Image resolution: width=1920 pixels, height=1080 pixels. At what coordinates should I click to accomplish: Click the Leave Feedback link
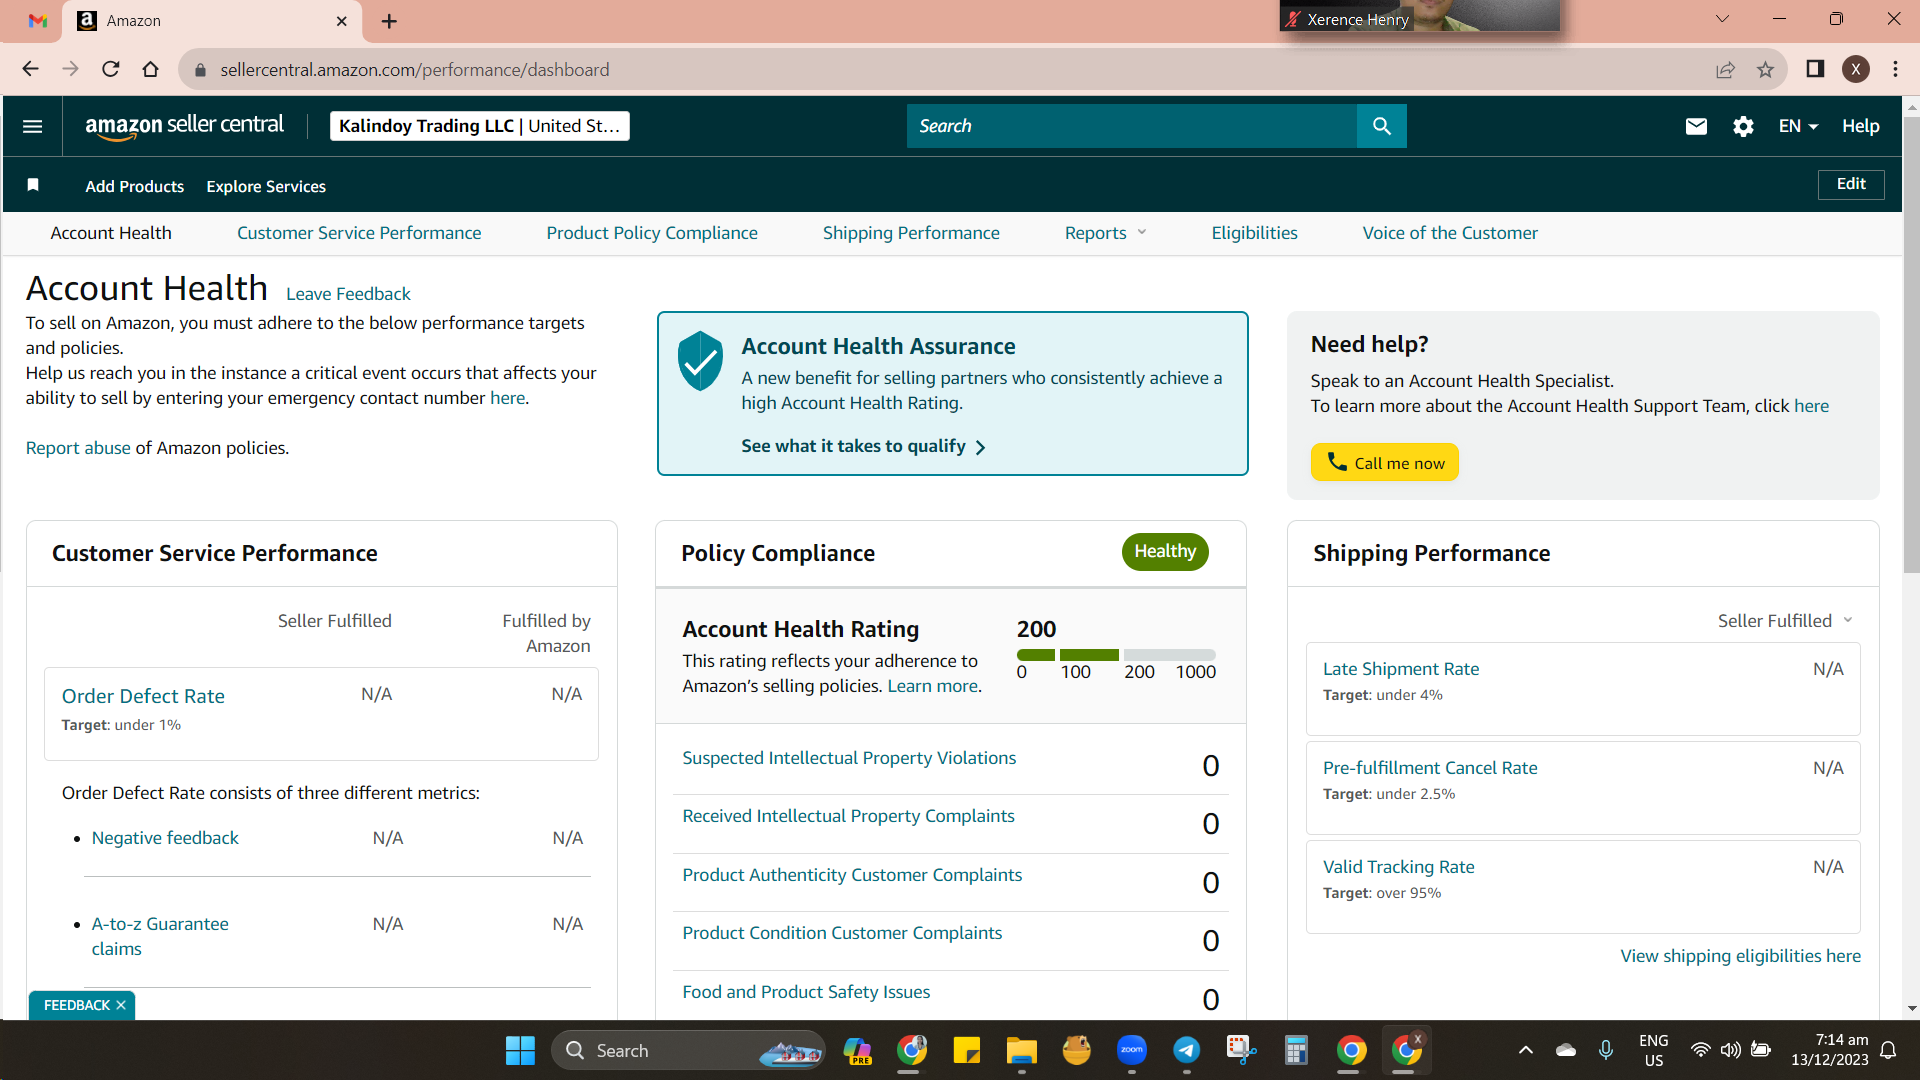point(348,294)
